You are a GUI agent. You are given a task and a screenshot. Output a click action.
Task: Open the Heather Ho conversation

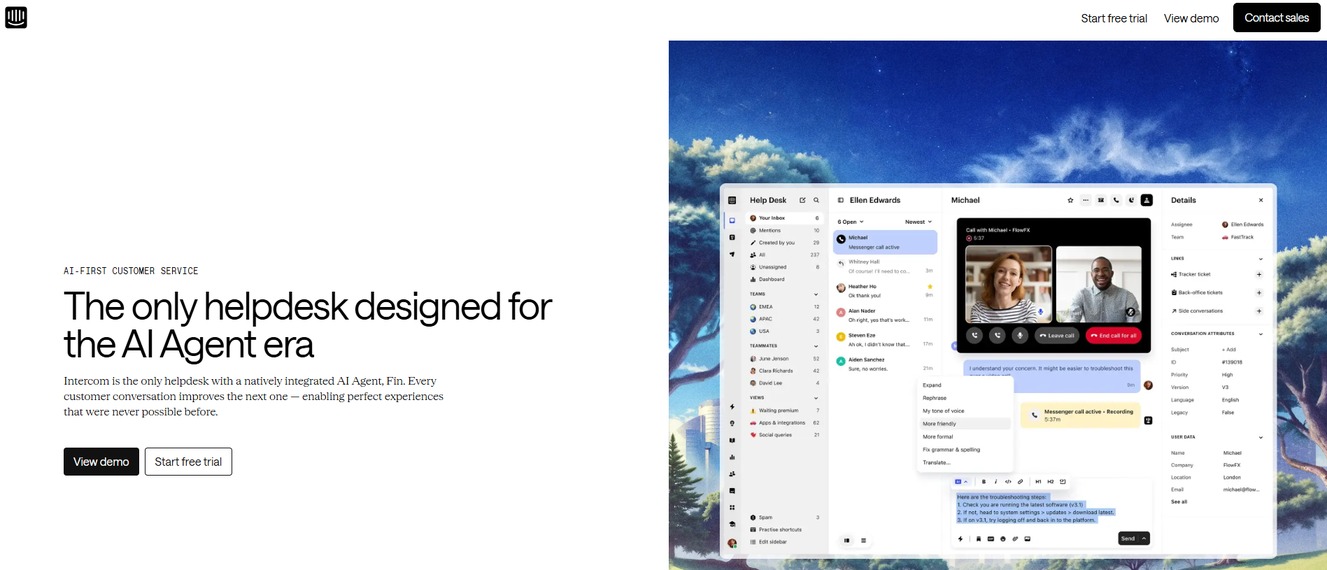(885, 291)
